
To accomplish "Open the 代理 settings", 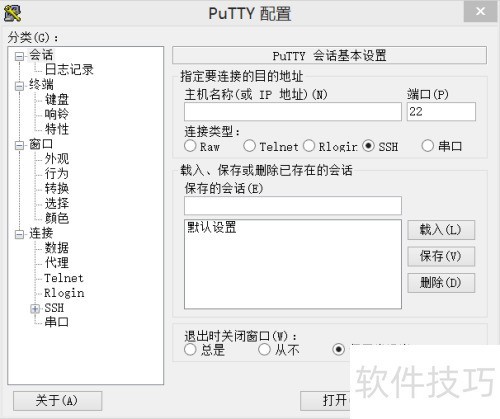I will click(57, 263).
